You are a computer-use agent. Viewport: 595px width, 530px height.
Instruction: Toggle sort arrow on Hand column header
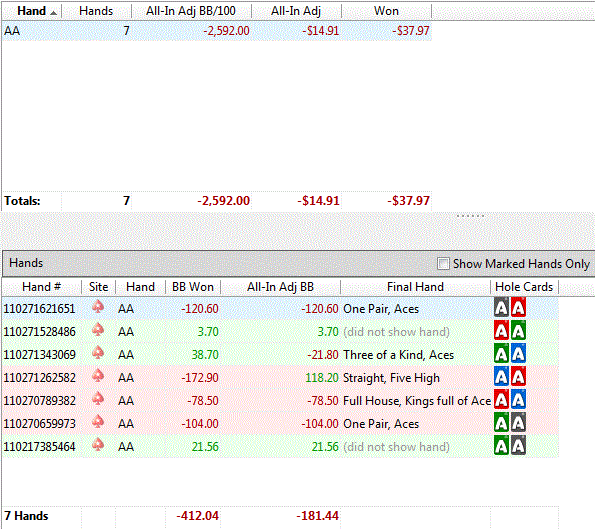(54, 13)
